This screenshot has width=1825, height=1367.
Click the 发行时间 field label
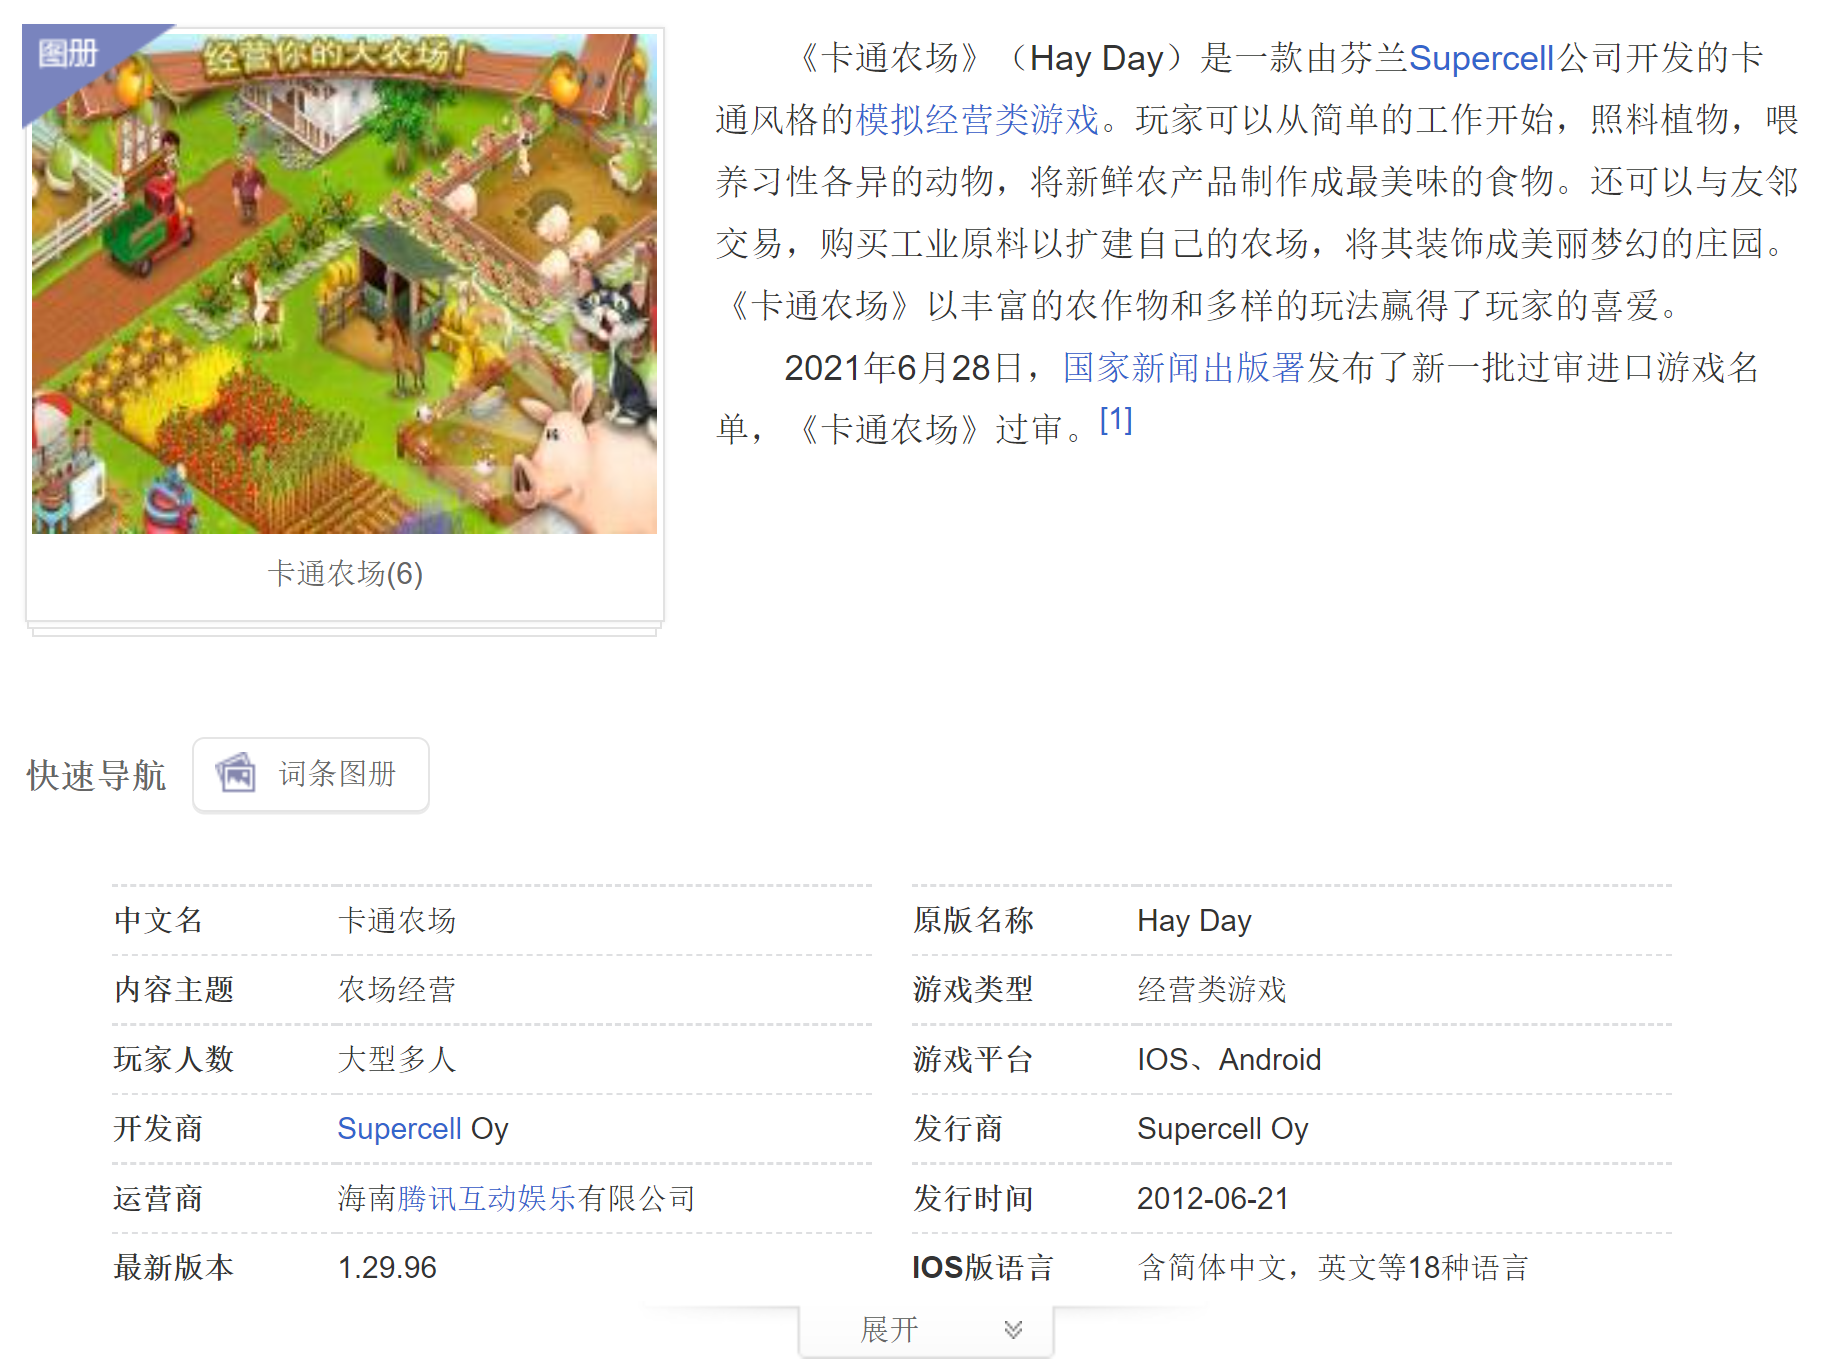point(973,1198)
